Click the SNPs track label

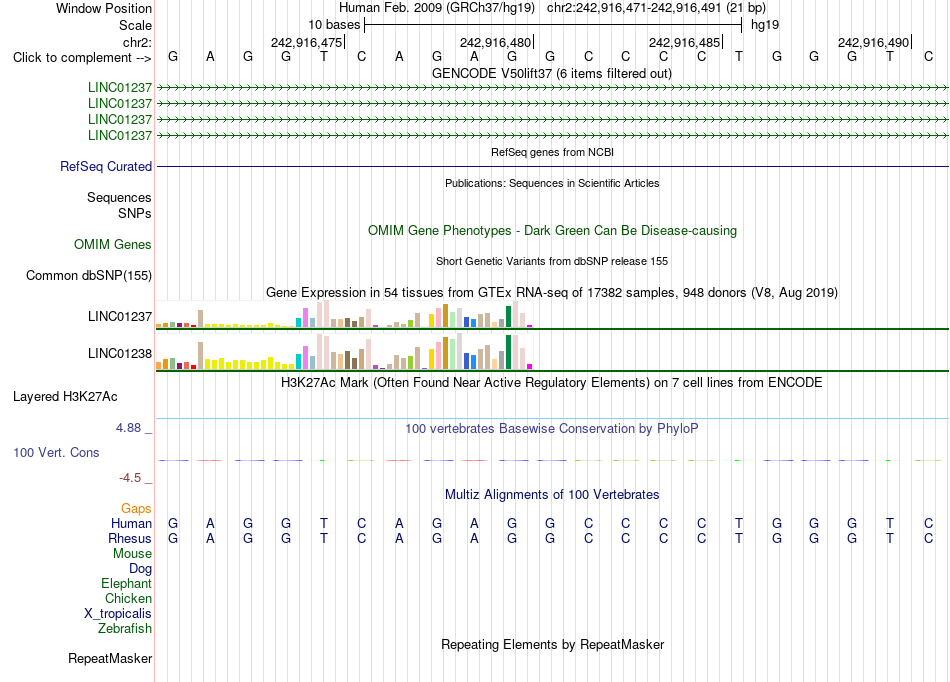135,213
